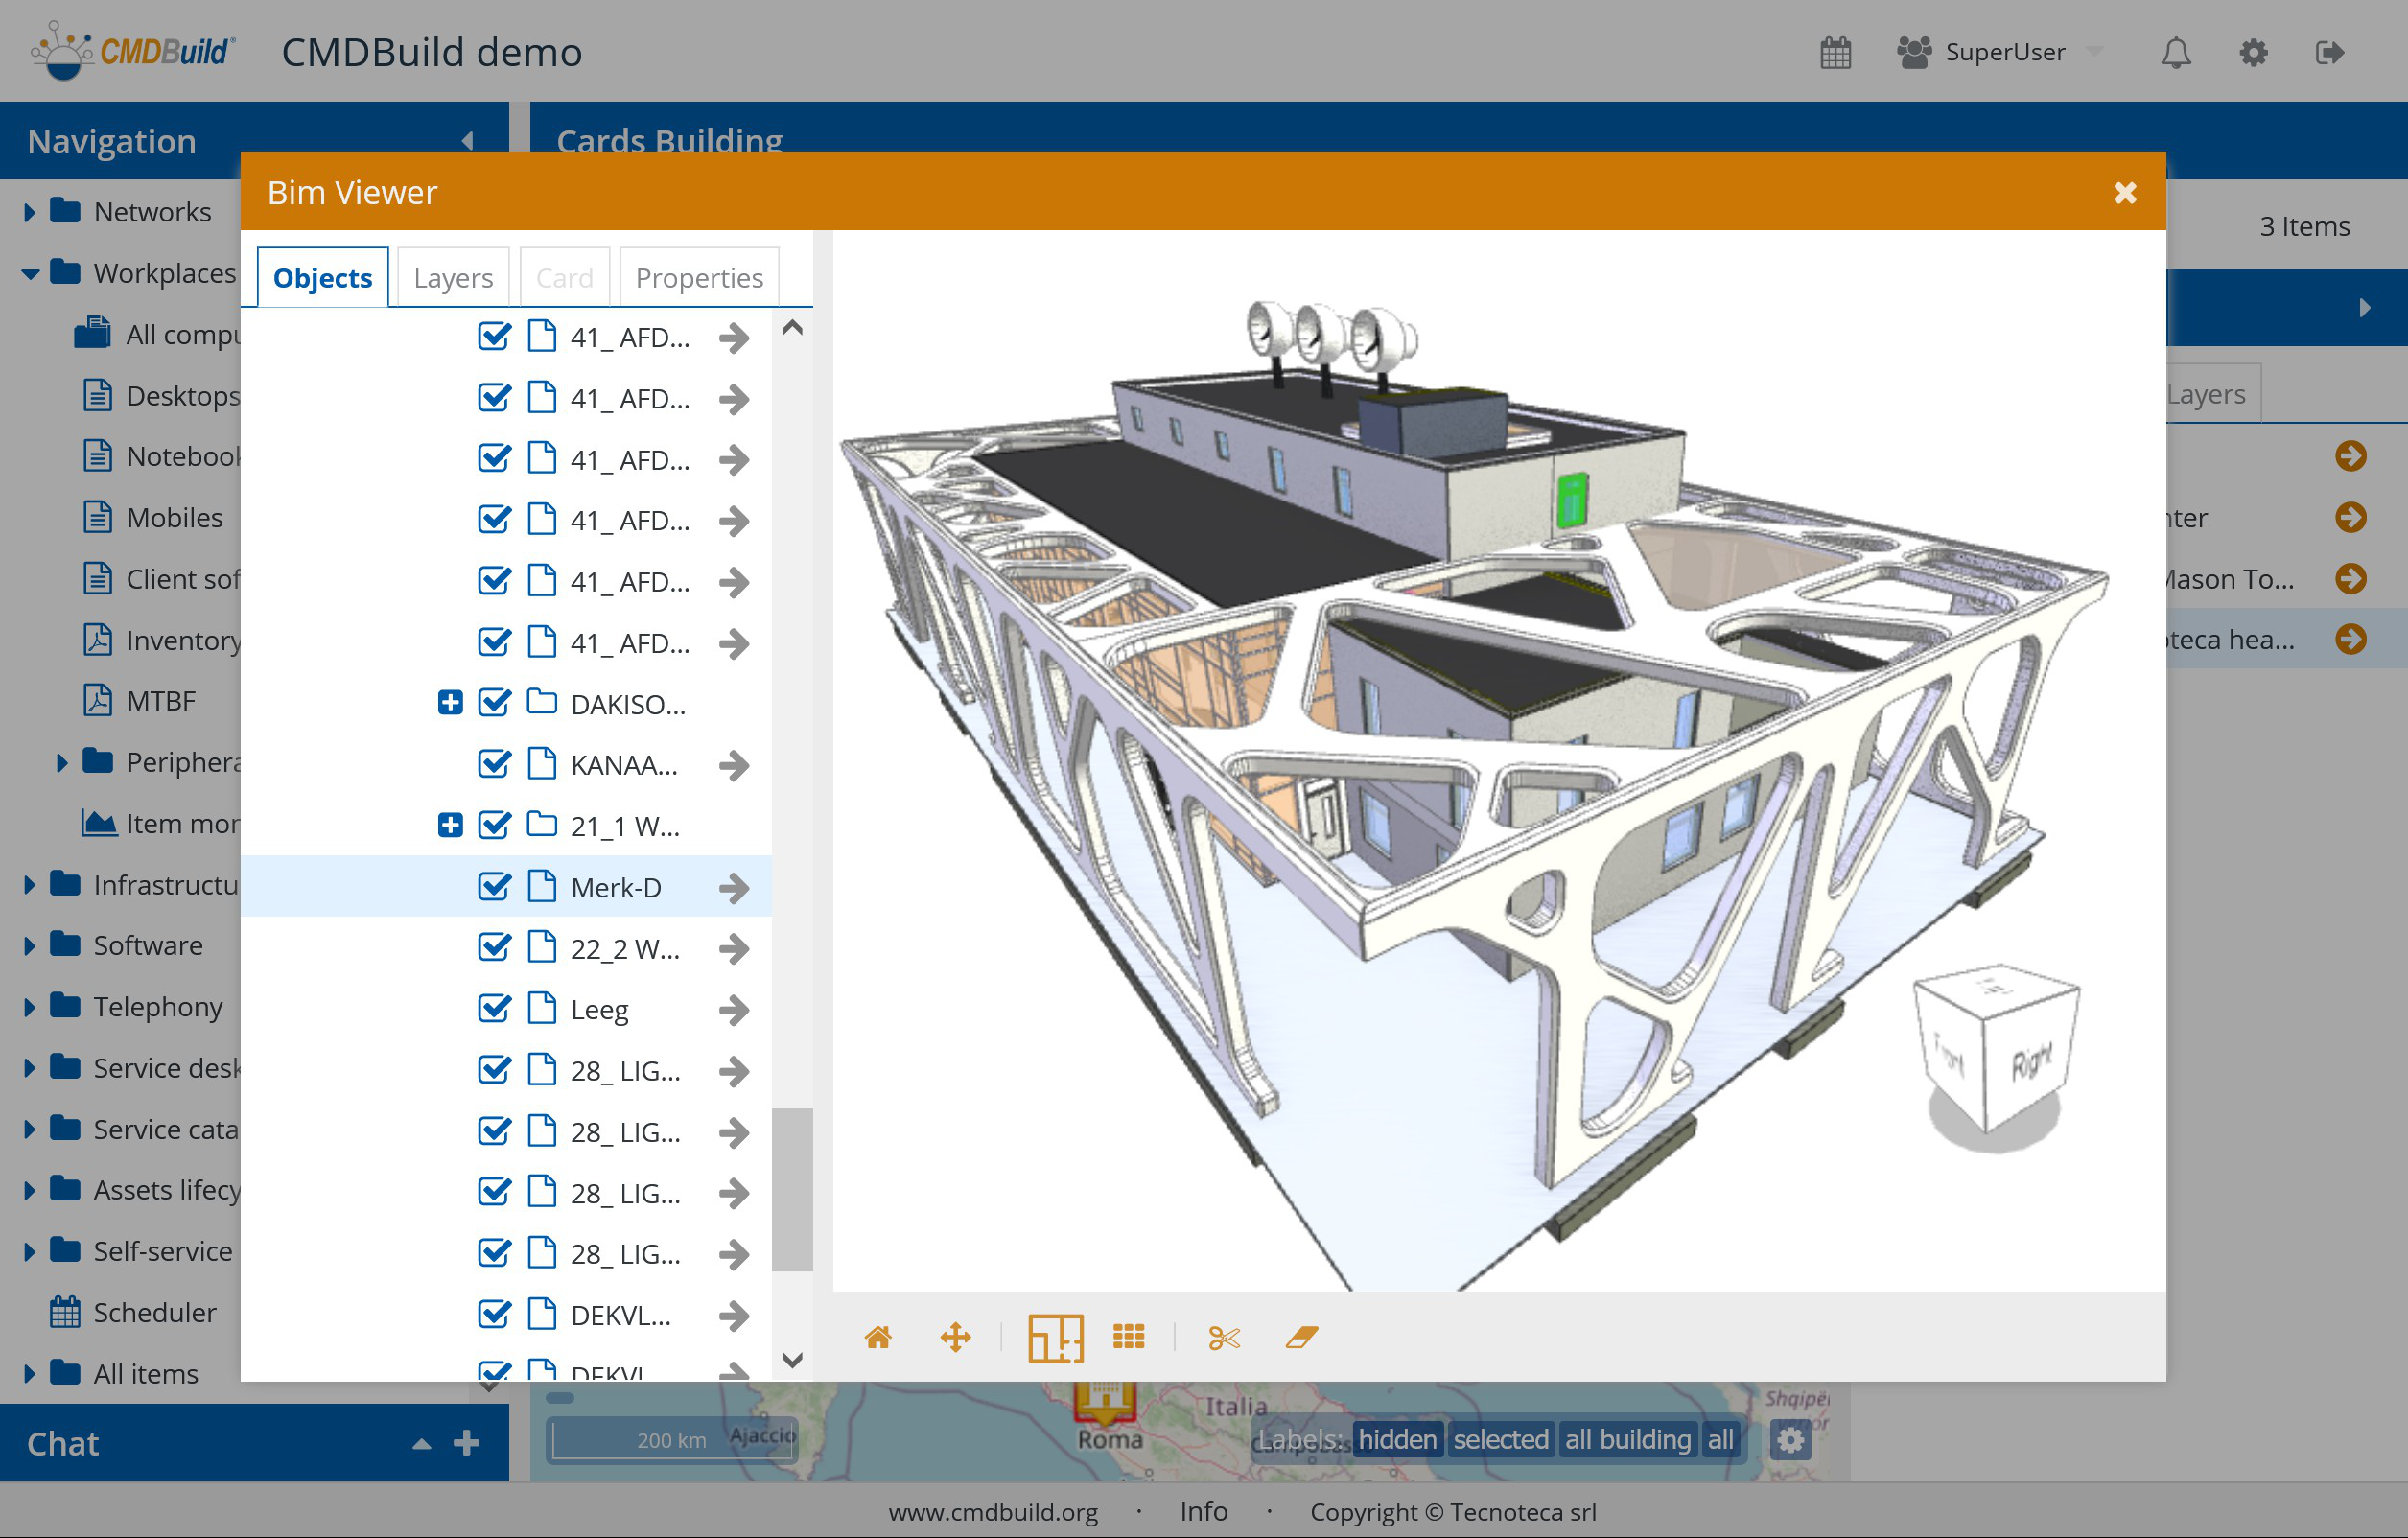
Task: Click the Info link in footer
Action: pos(1203,1511)
